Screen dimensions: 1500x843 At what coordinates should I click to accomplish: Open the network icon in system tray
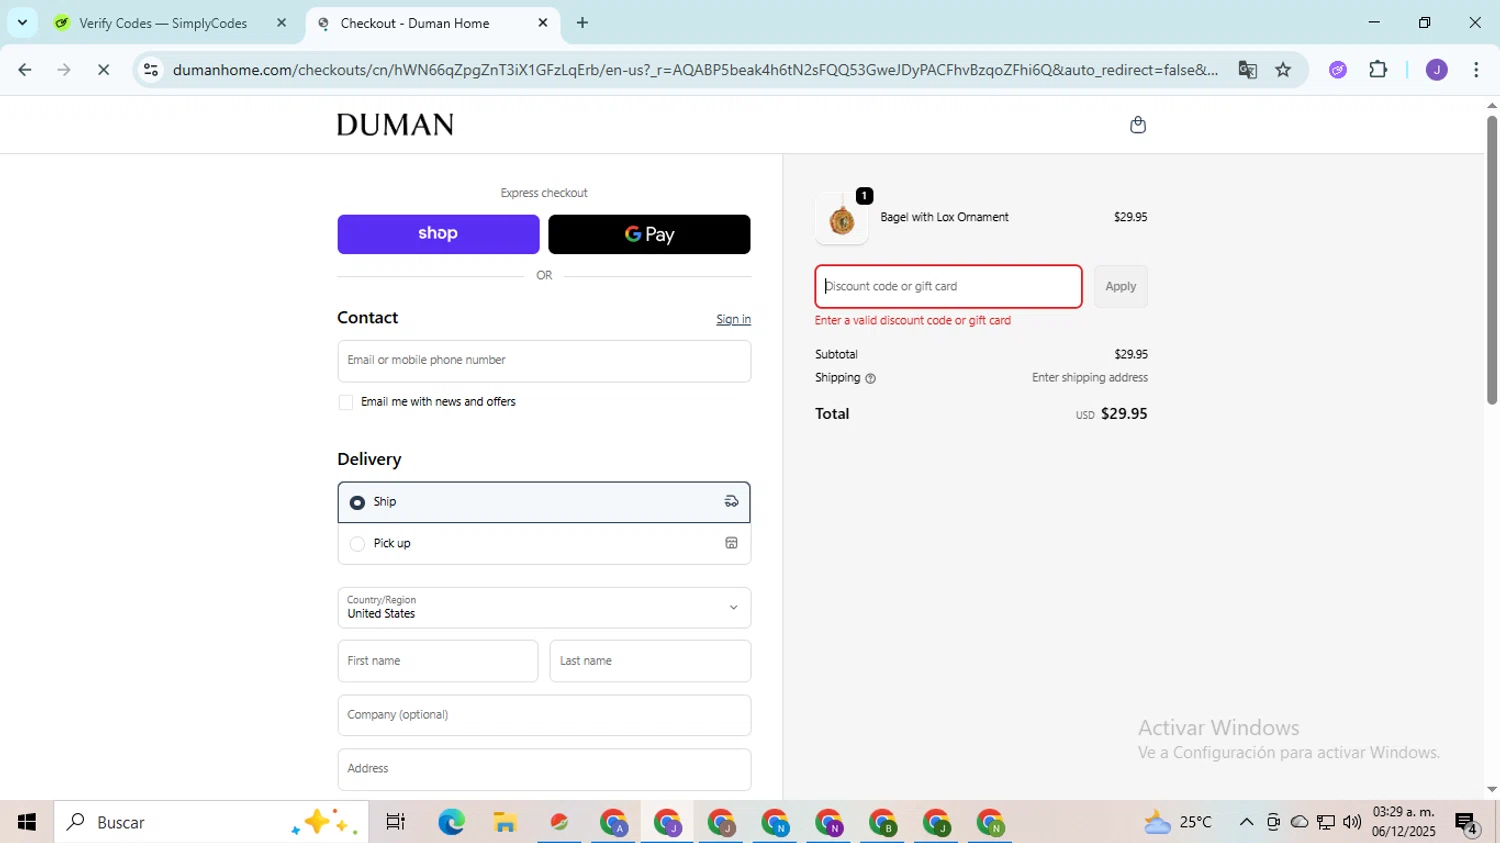(1326, 822)
